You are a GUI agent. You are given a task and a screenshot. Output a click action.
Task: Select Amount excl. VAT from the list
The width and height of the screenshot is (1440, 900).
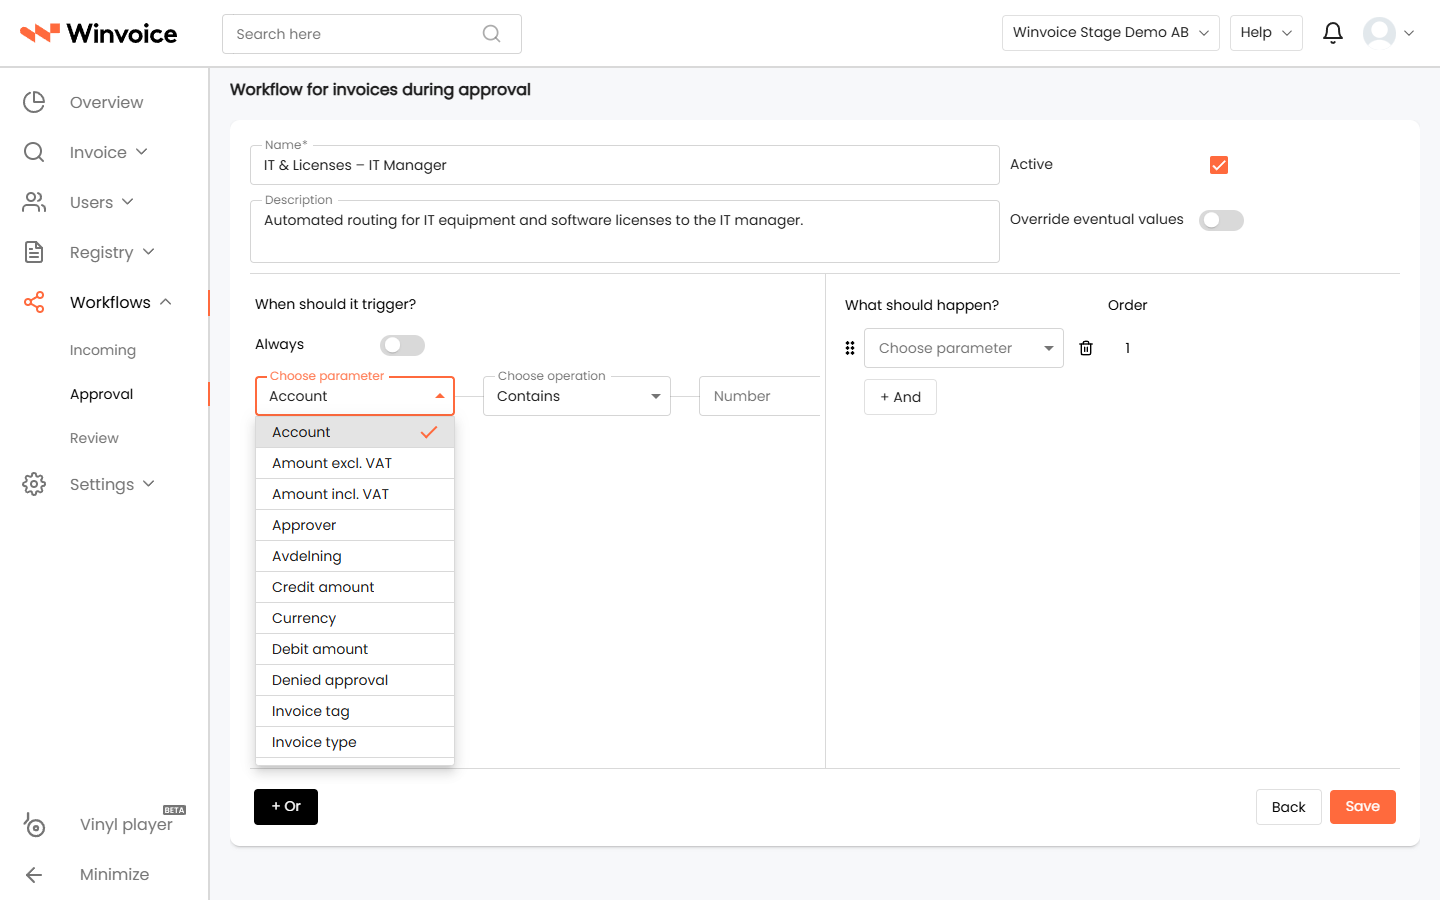coord(355,463)
